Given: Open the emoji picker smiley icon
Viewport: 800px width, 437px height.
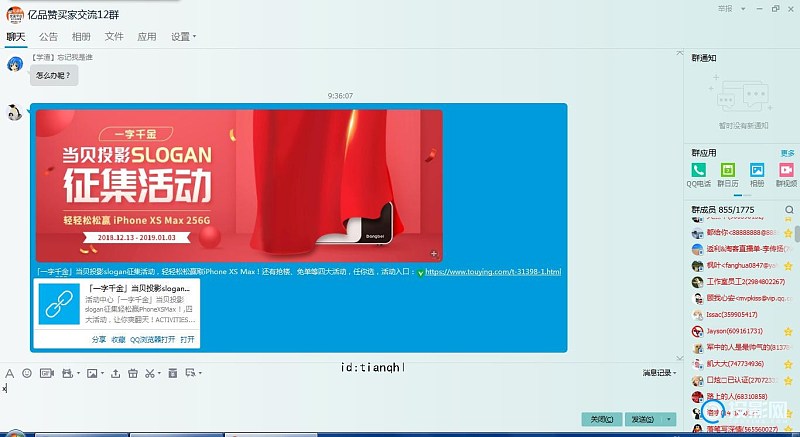Looking at the screenshot, I should (27, 373).
